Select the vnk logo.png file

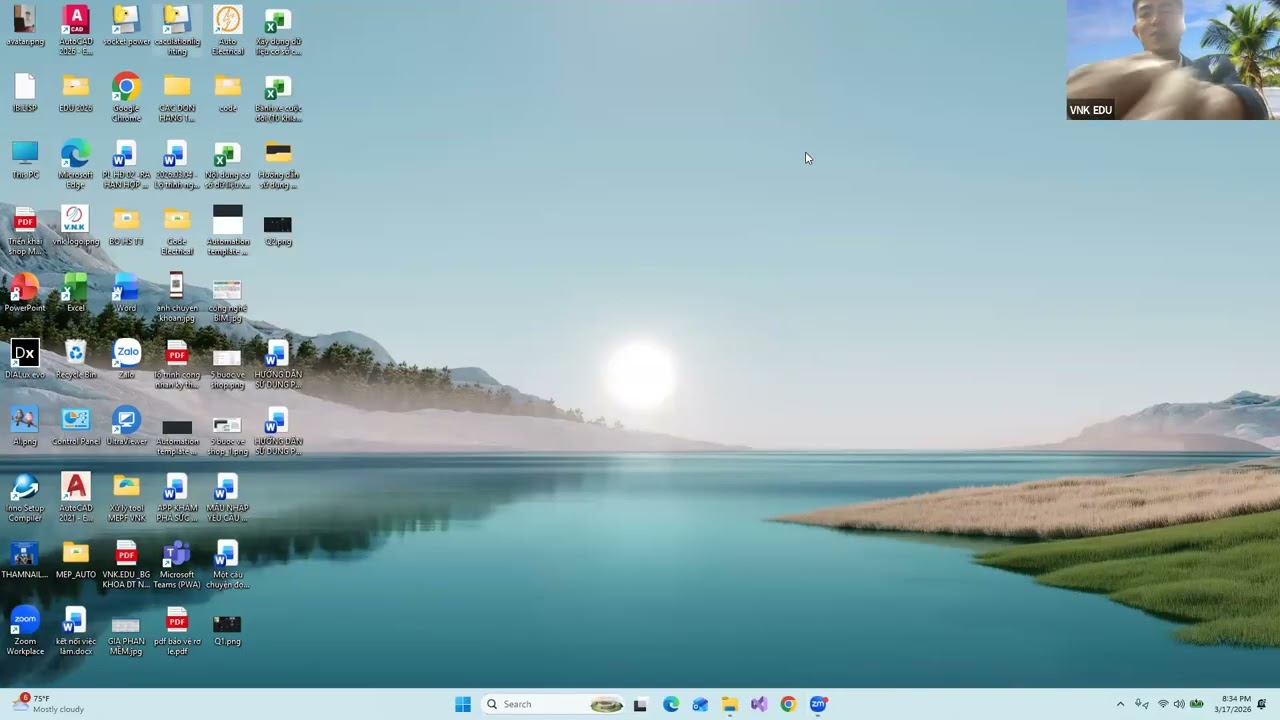click(x=76, y=226)
